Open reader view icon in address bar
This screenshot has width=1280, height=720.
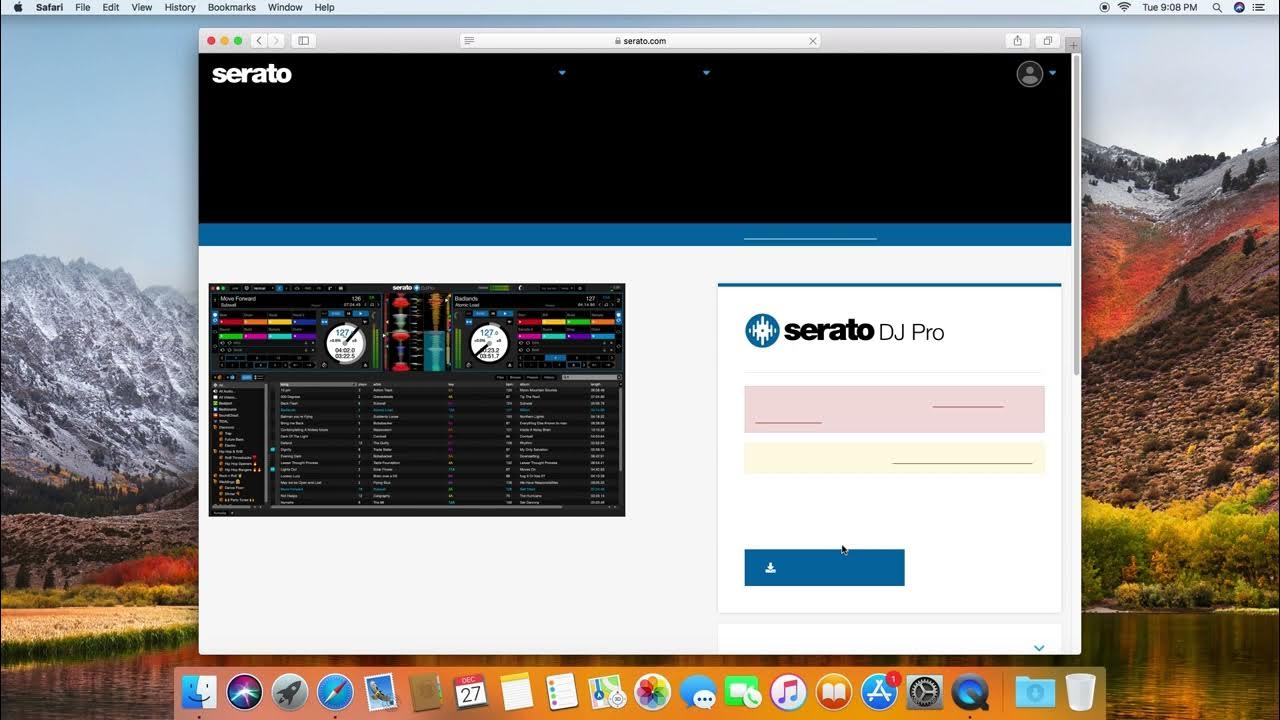point(469,41)
